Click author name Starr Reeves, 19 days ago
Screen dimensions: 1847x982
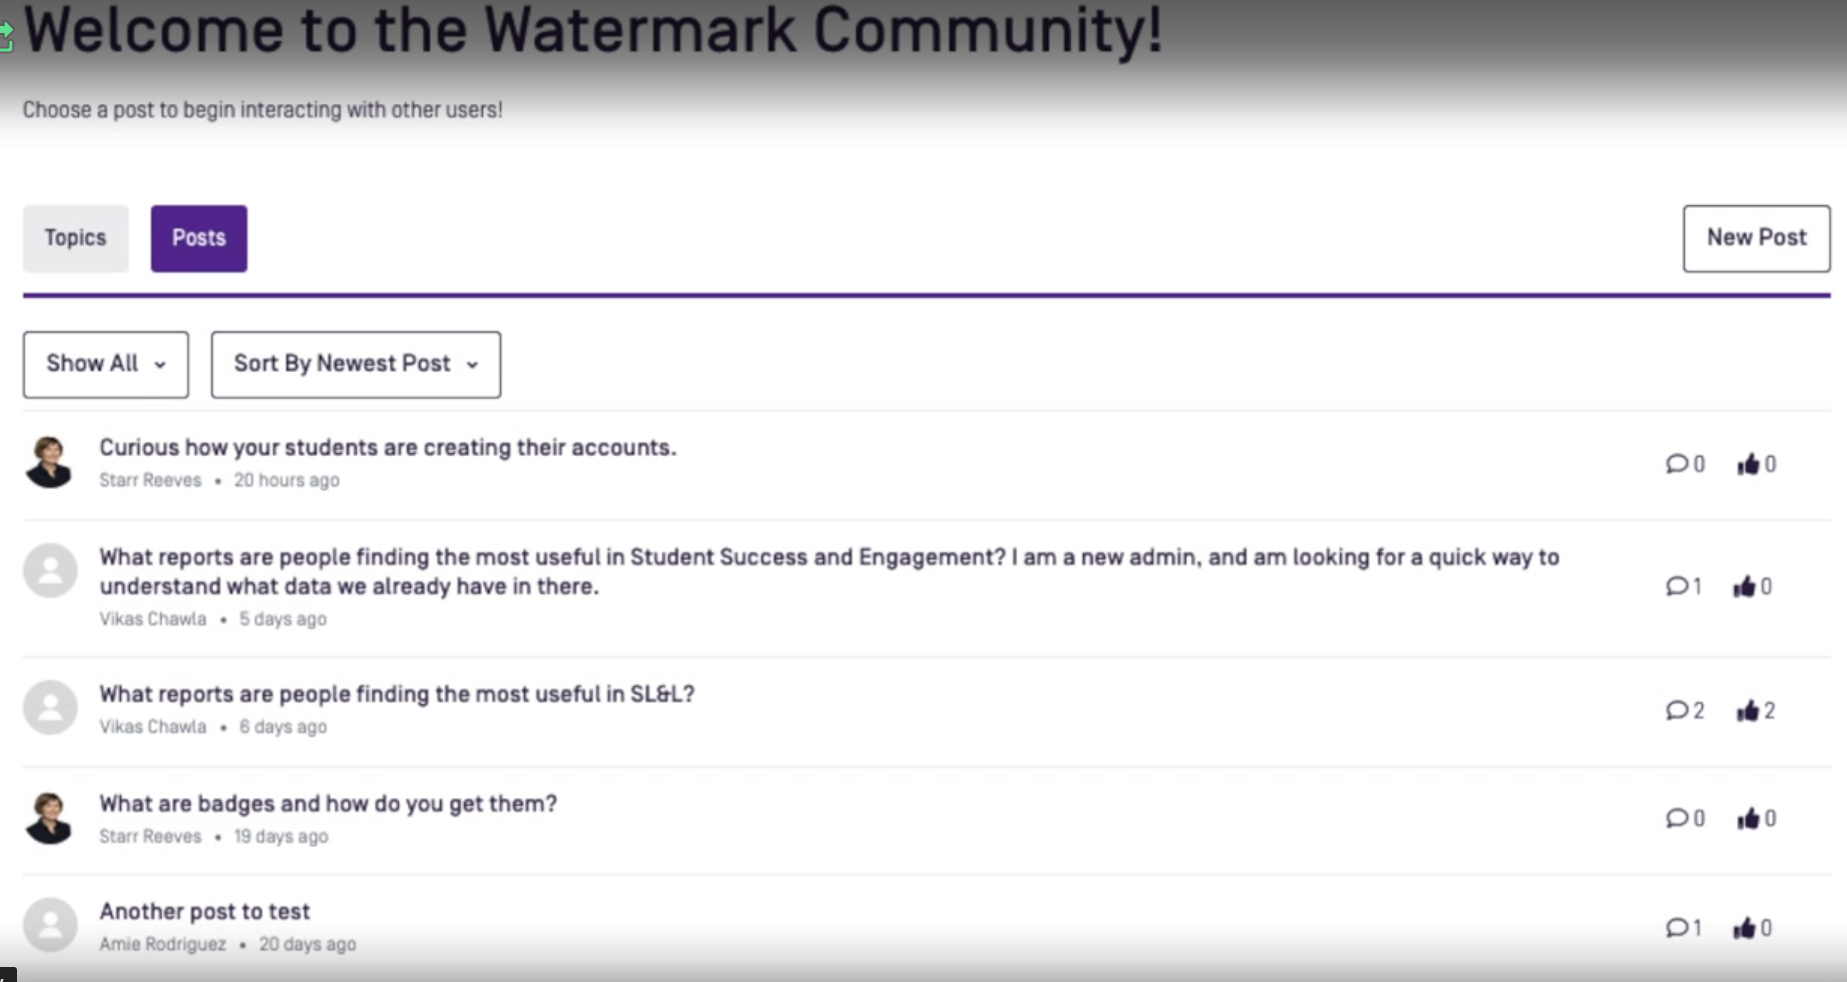[x=150, y=836]
